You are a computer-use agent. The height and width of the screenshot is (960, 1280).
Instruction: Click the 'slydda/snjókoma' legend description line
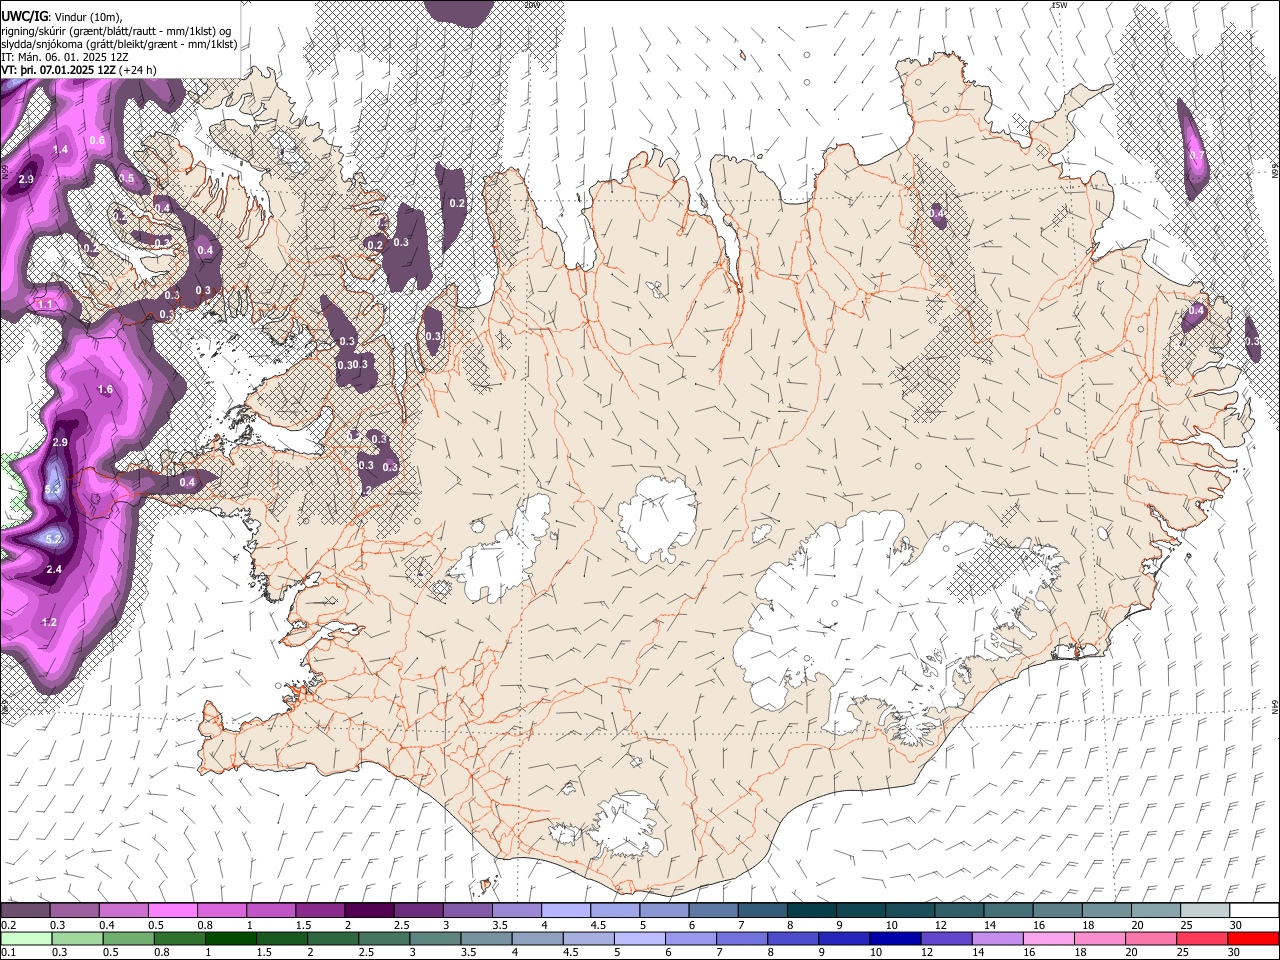pyautogui.click(x=119, y=44)
